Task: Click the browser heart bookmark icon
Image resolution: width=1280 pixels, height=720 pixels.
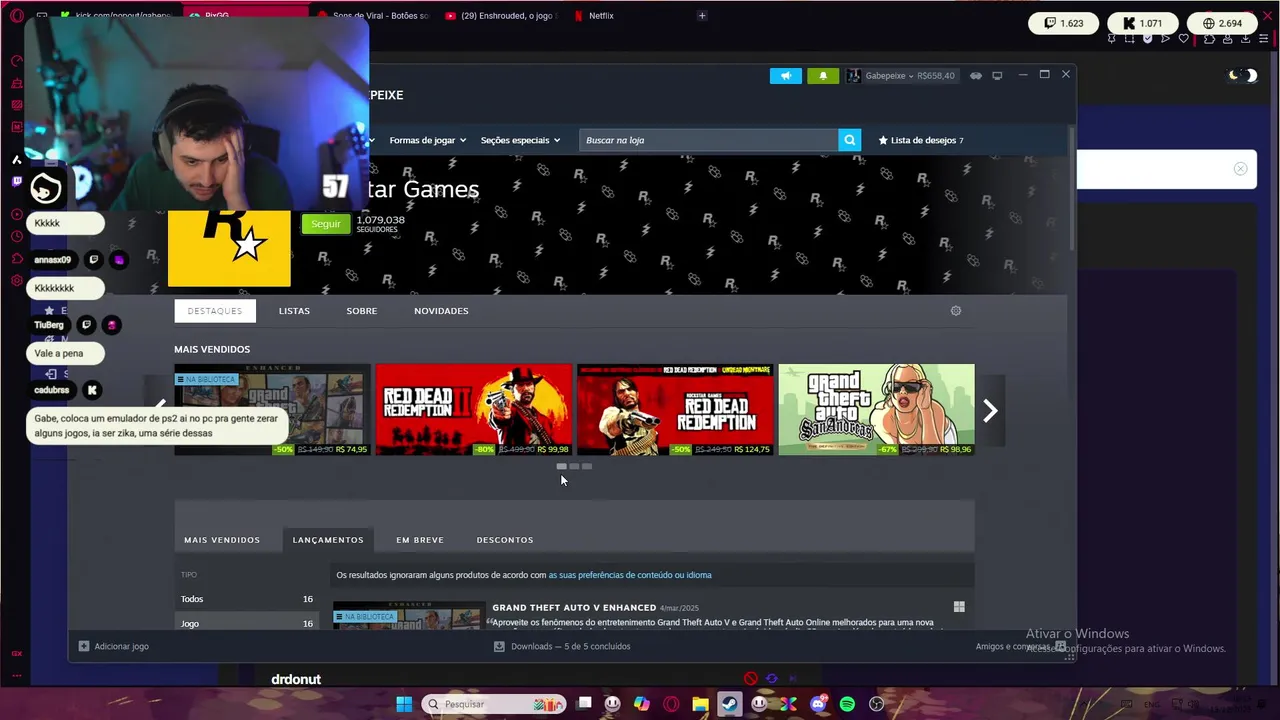Action: click(x=1184, y=39)
